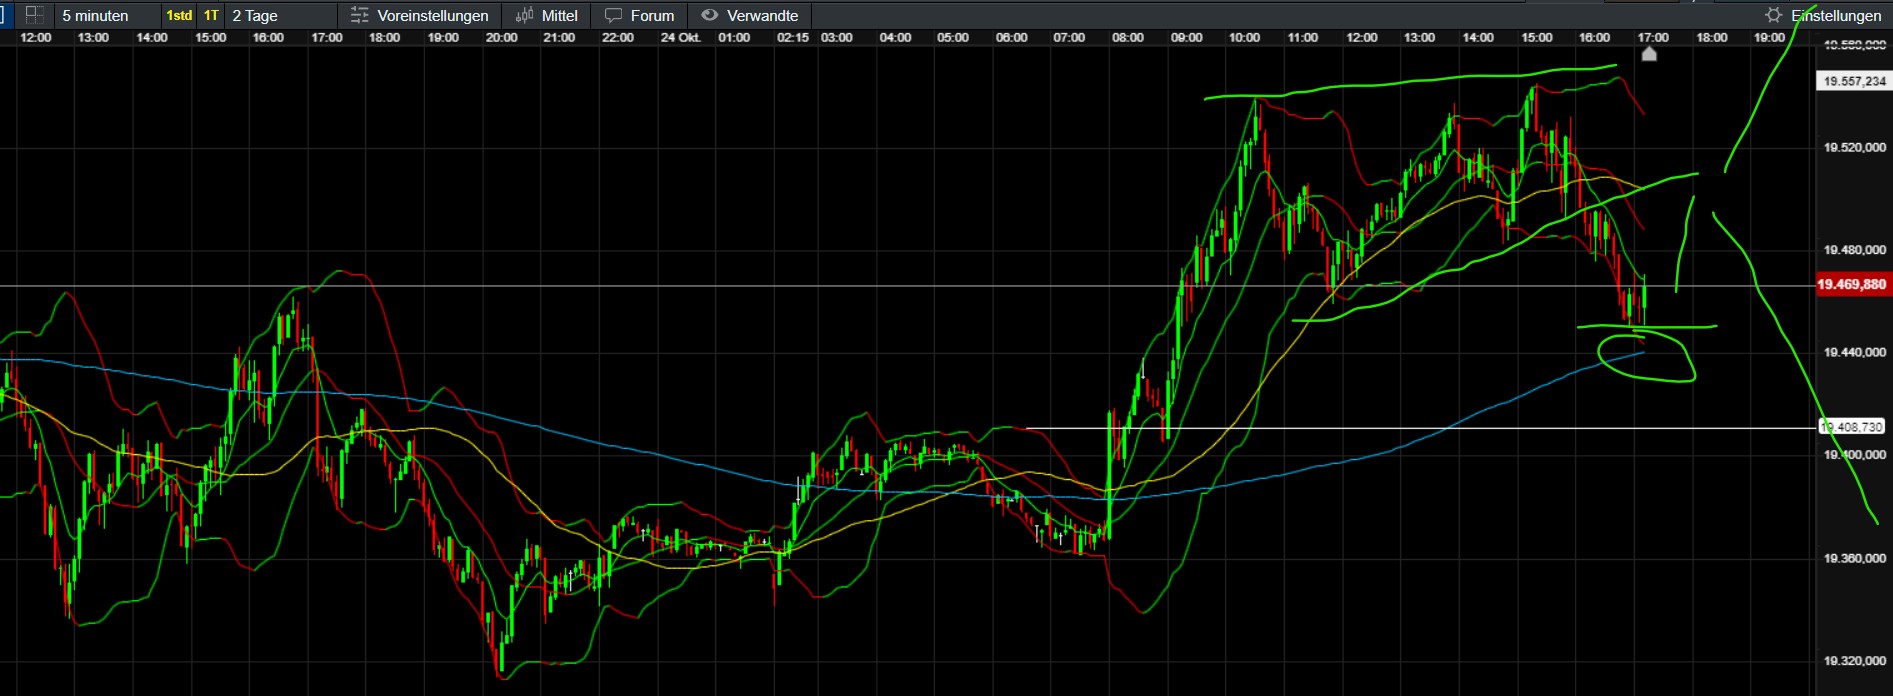Viewport: 1893px width, 696px height.
Task: Show Verwandte related instruments eye button
Action: pyautogui.click(x=750, y=15)
